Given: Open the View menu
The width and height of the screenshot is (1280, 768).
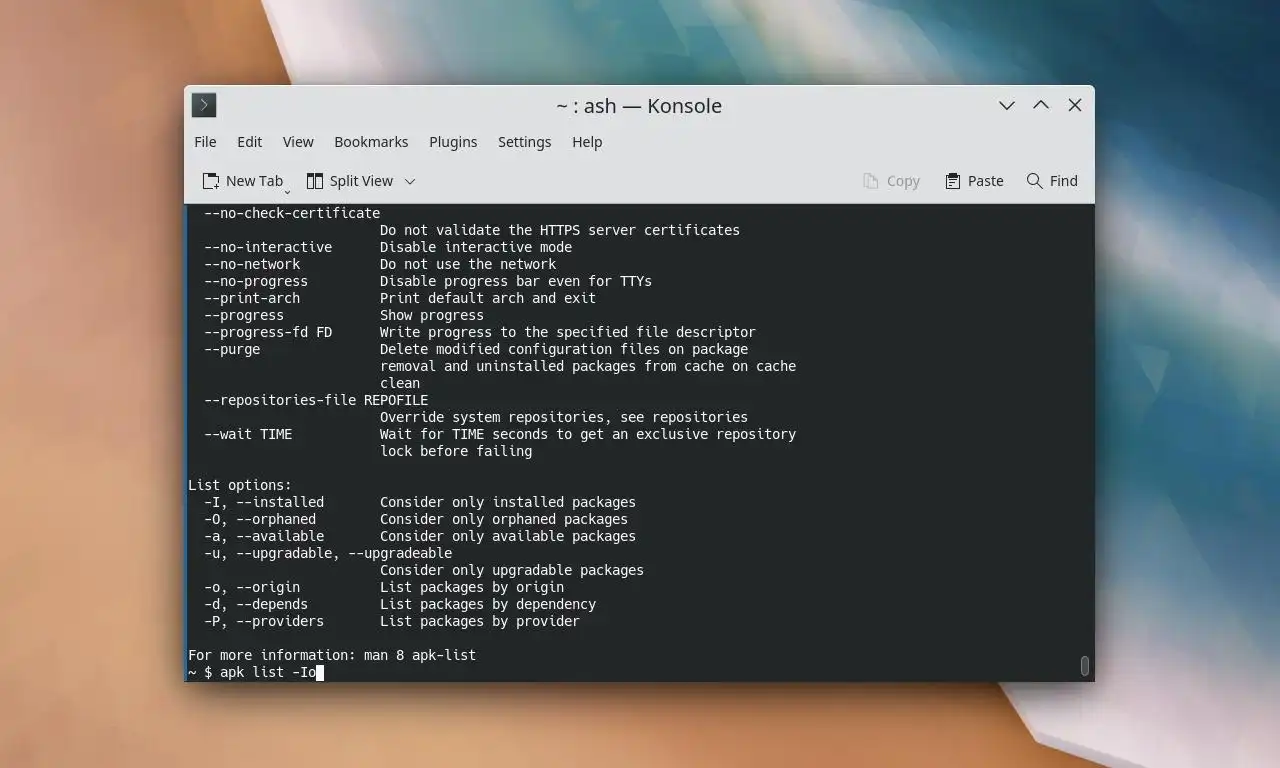Looking at the screenshot, I should pos(298,142).
